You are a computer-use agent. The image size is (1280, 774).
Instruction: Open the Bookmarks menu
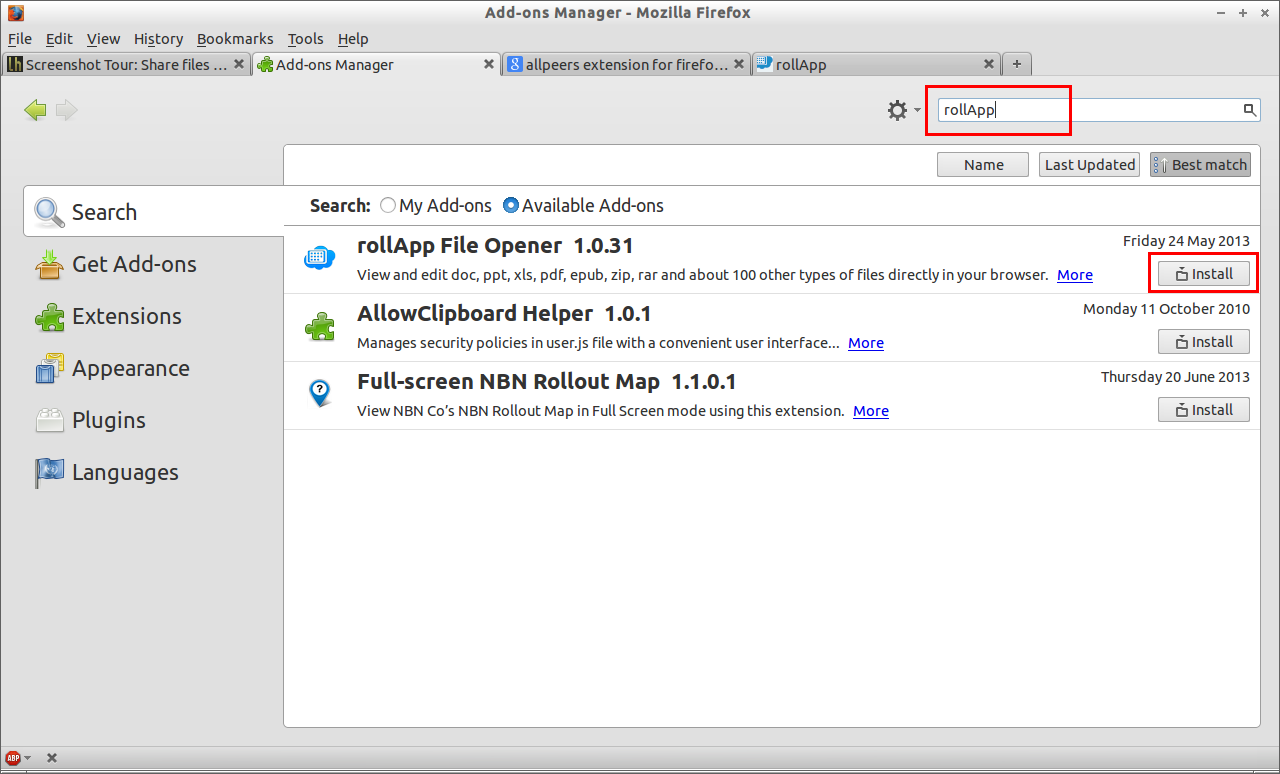pos(235,39)
